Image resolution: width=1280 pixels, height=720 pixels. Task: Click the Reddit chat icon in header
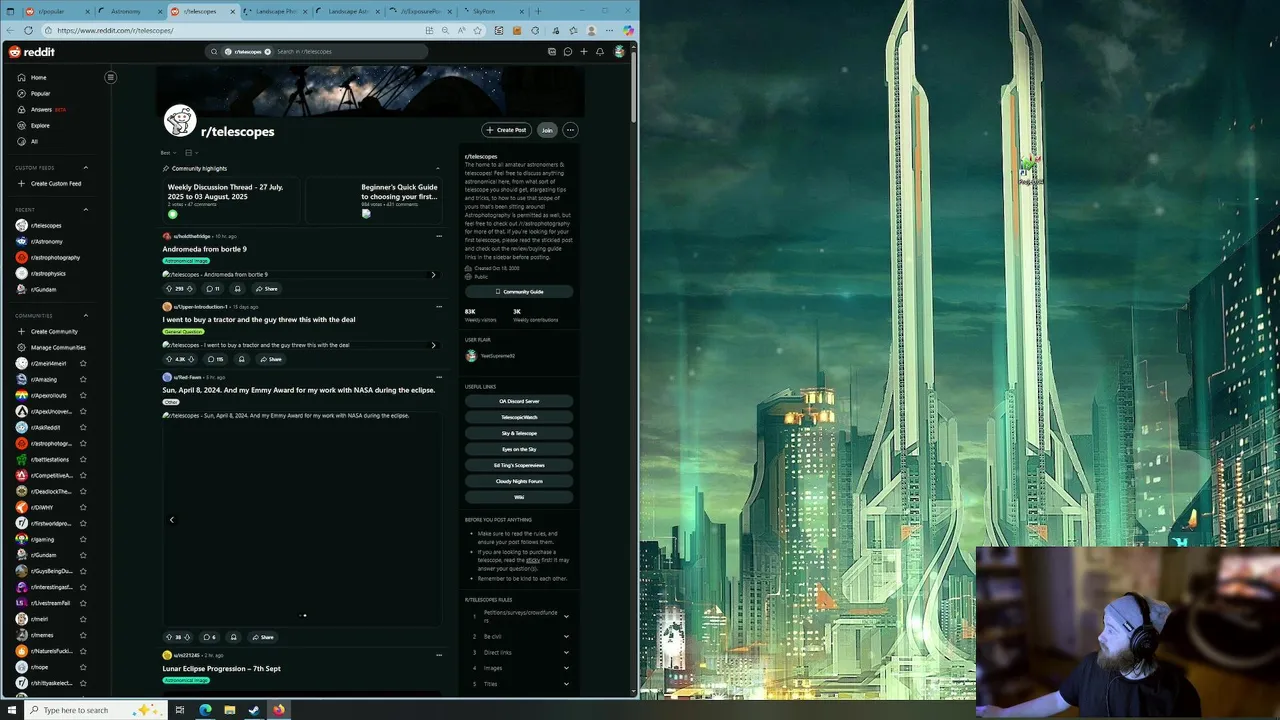click(x=568, y=52)
